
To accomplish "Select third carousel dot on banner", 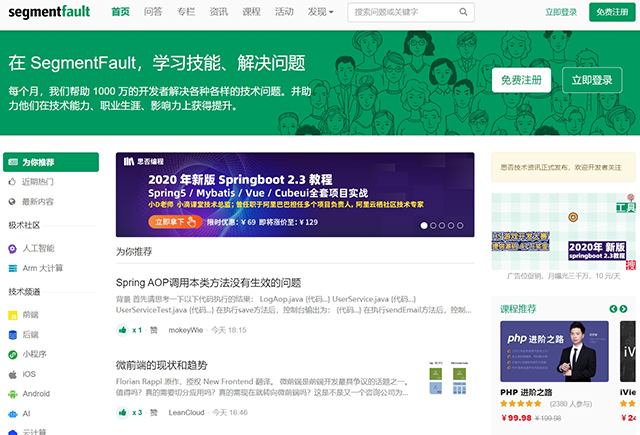I will click(442, 225).
